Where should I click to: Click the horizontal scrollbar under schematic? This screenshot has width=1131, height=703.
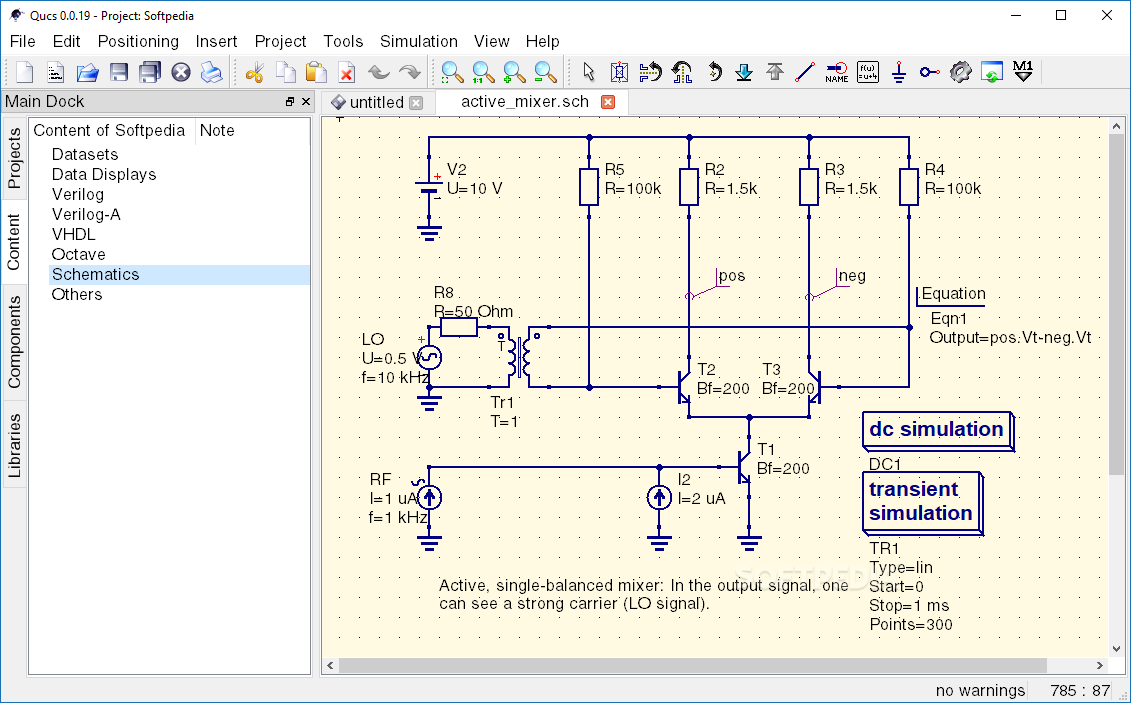point(690,665)
